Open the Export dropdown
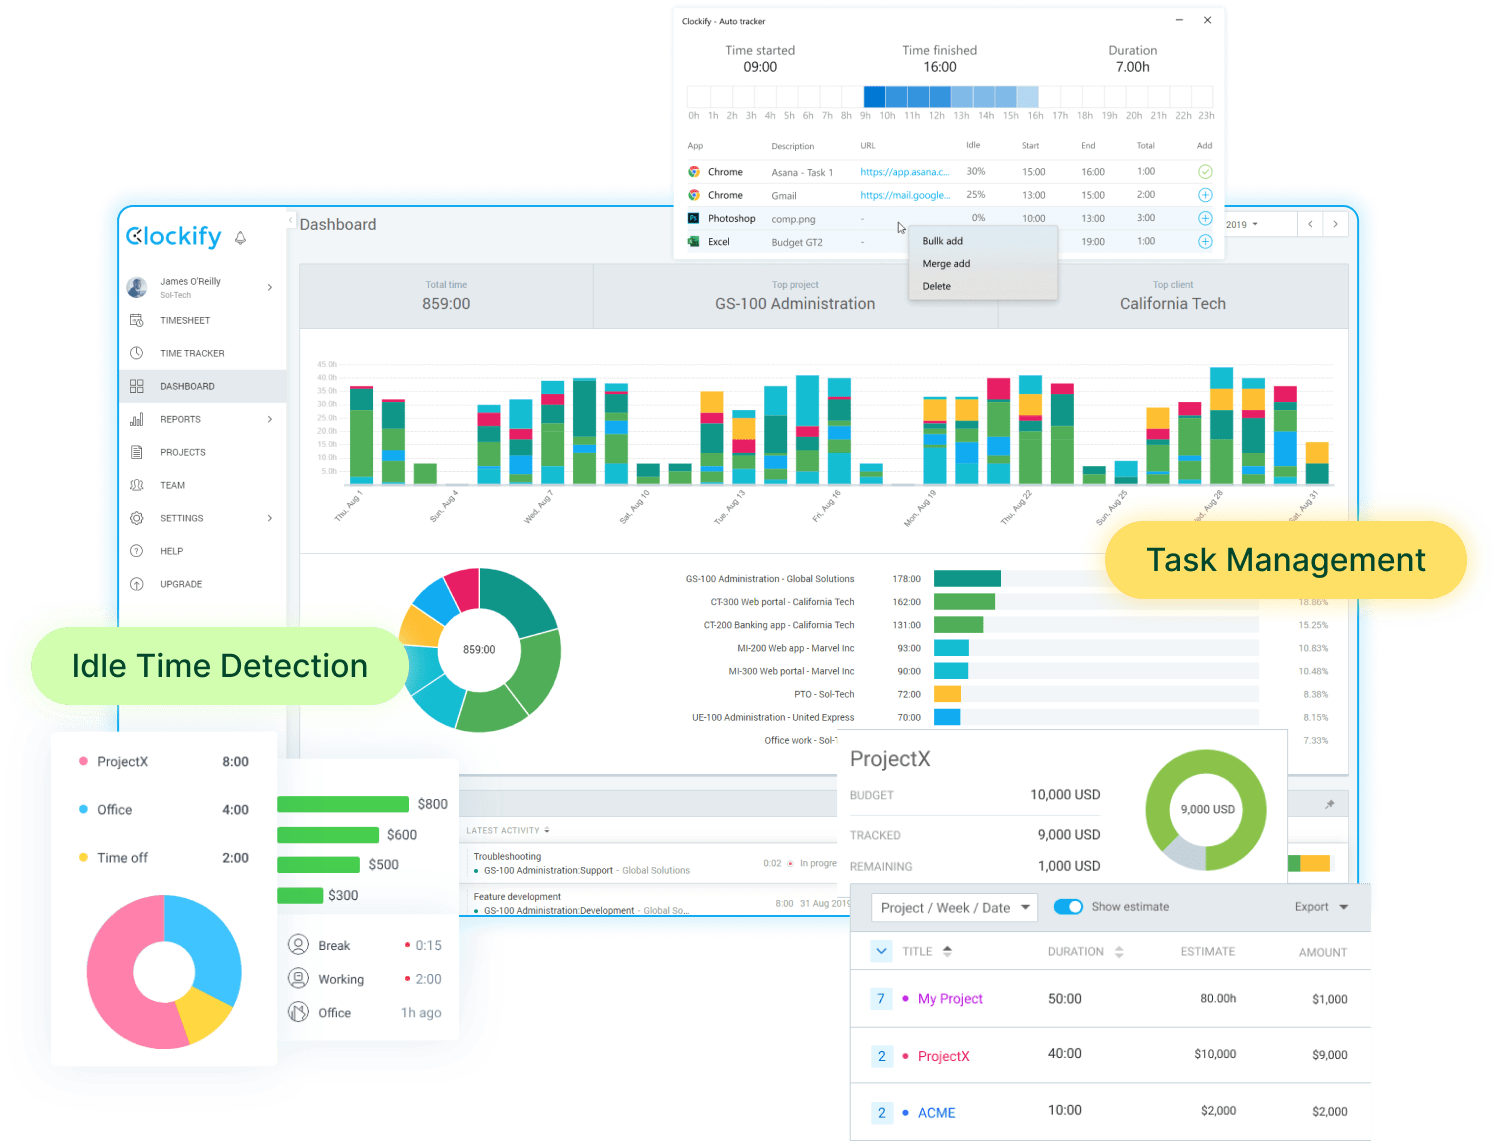This screenshot has width=1497, height=1141. click(x=1321, y=907)
